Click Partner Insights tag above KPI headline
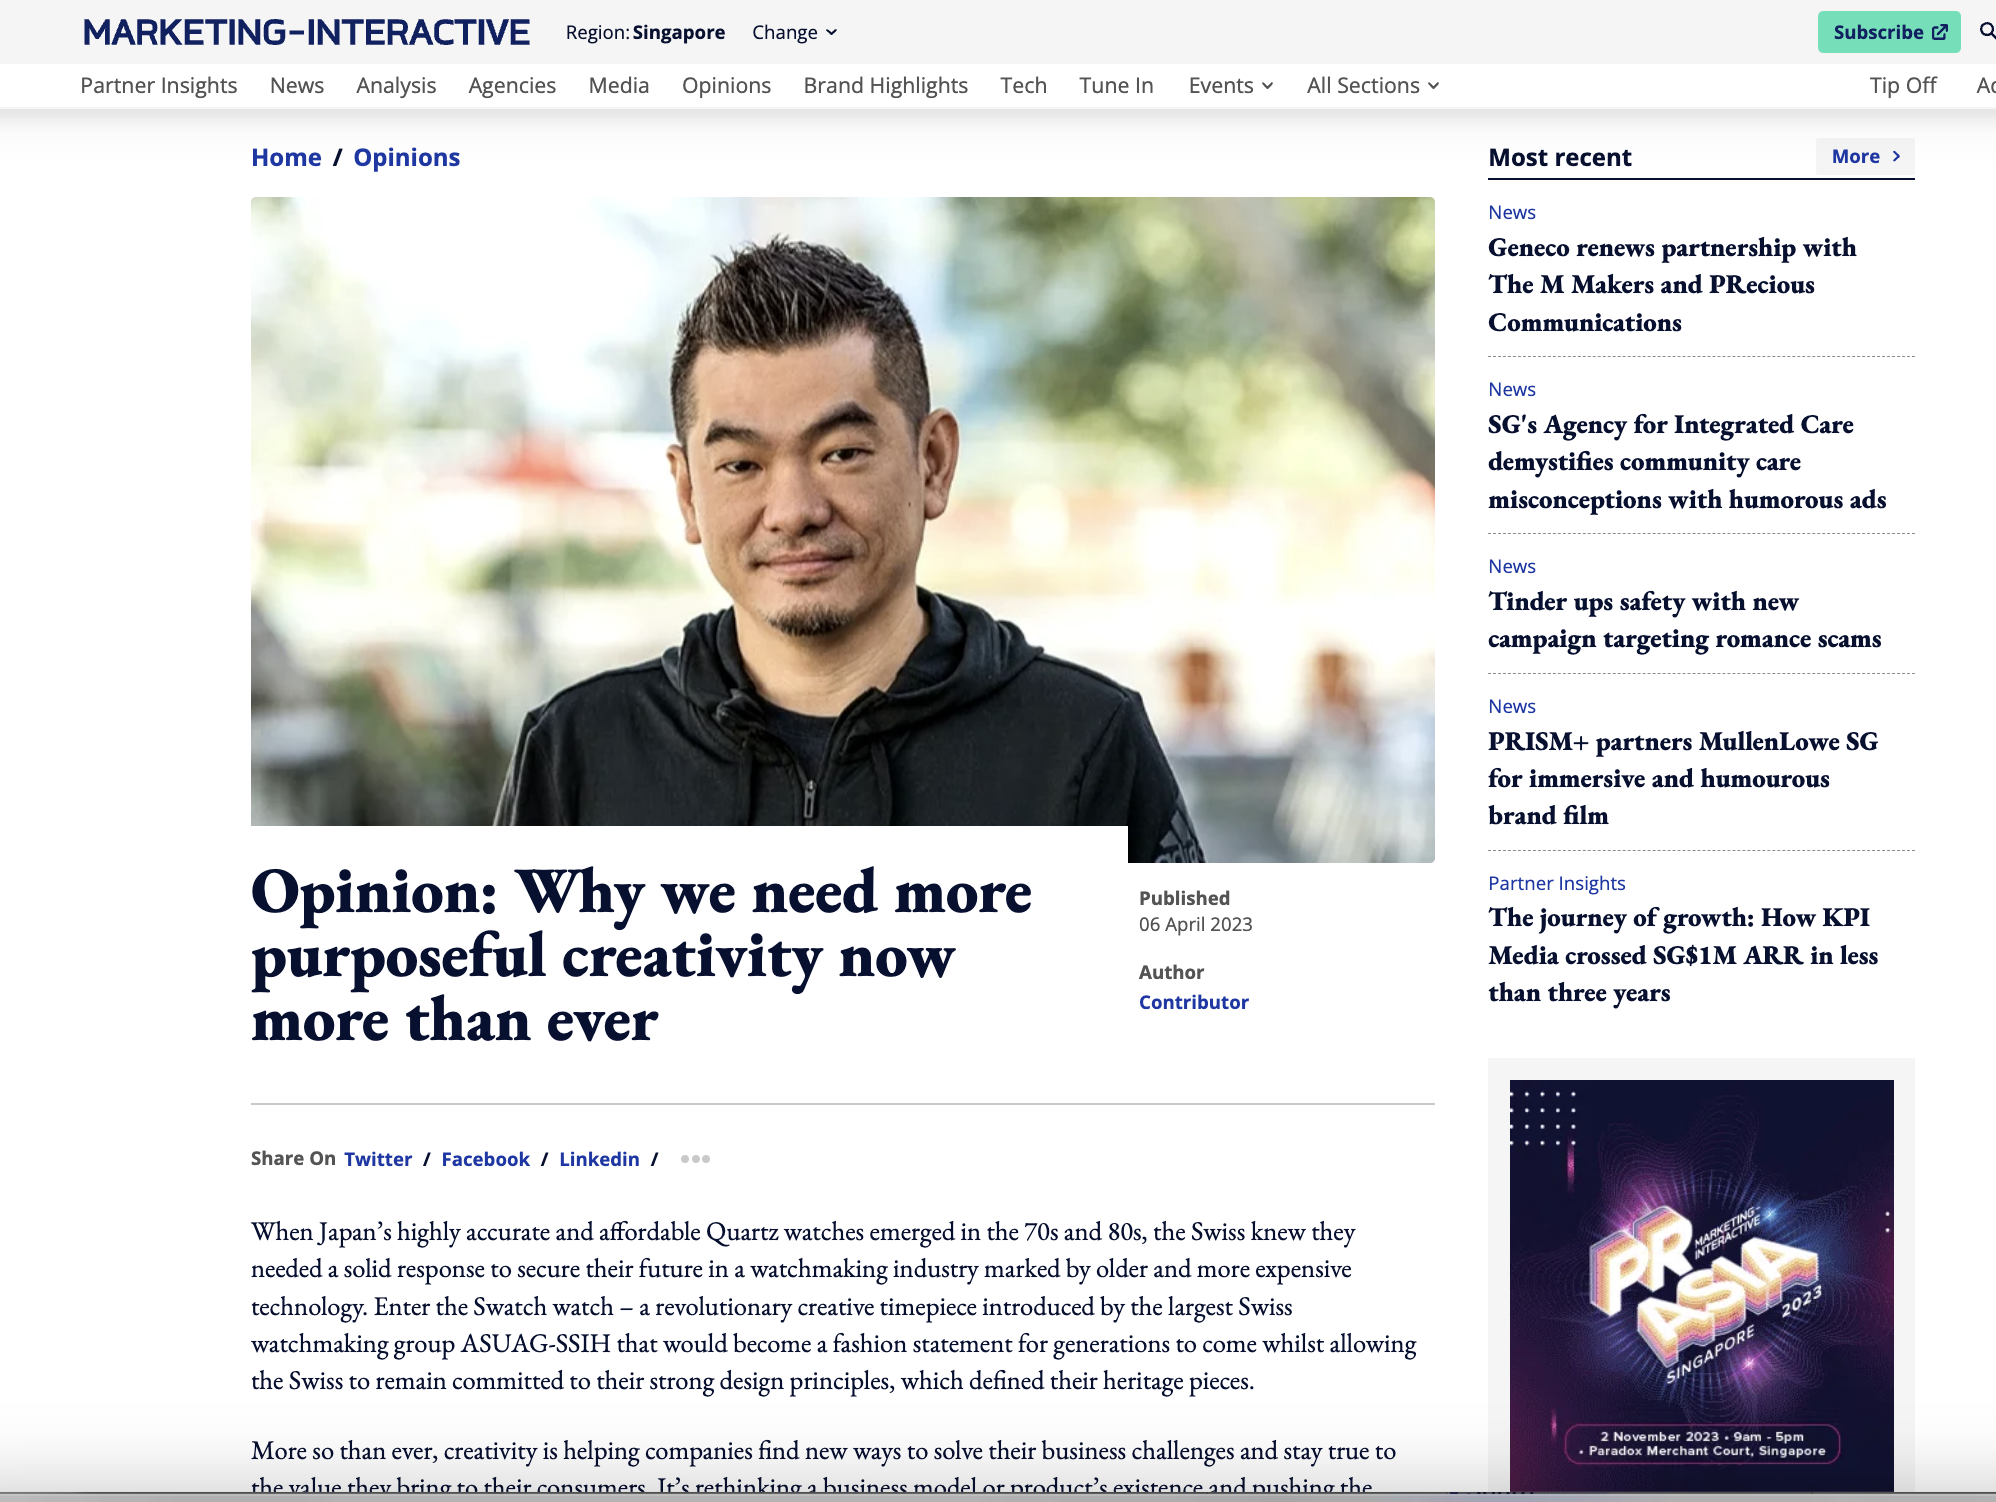Screen dimensions: 1996x1502 click(1557, 883)
